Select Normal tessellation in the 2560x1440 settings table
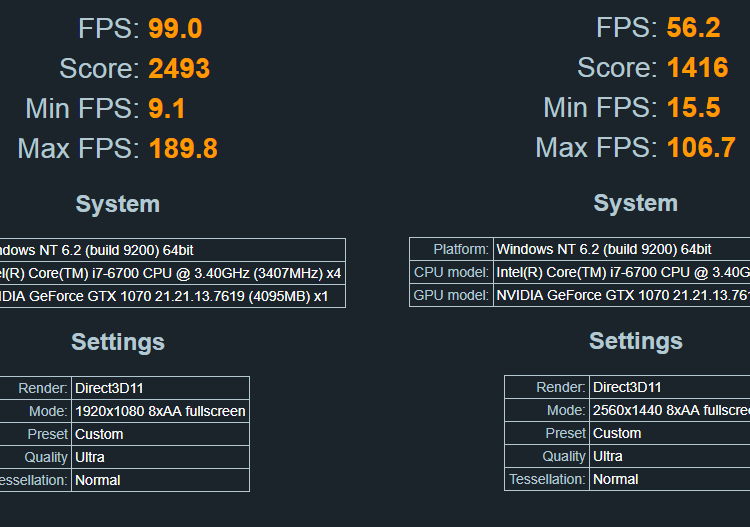 pyautogui.click(x=616, y=479)
